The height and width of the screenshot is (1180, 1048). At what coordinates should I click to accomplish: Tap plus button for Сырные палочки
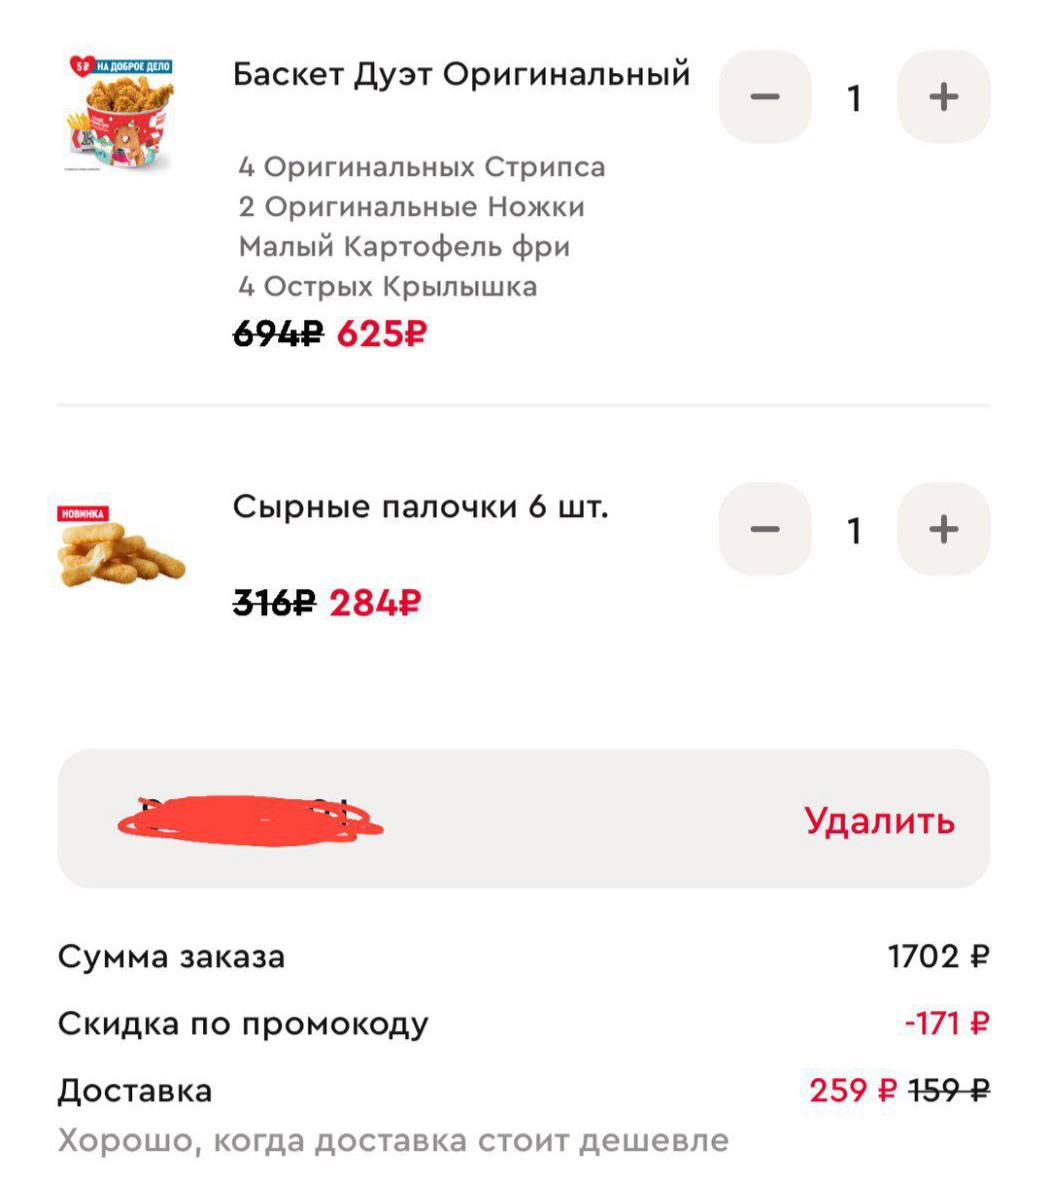pos(943,529)
